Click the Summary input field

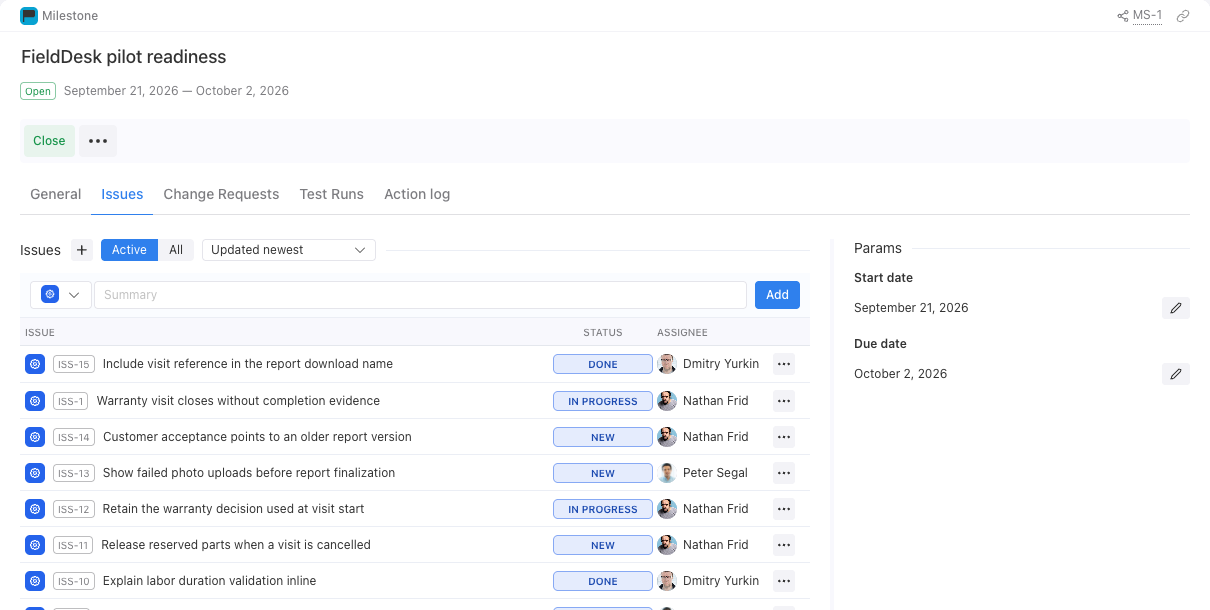(x=420, y=295)
